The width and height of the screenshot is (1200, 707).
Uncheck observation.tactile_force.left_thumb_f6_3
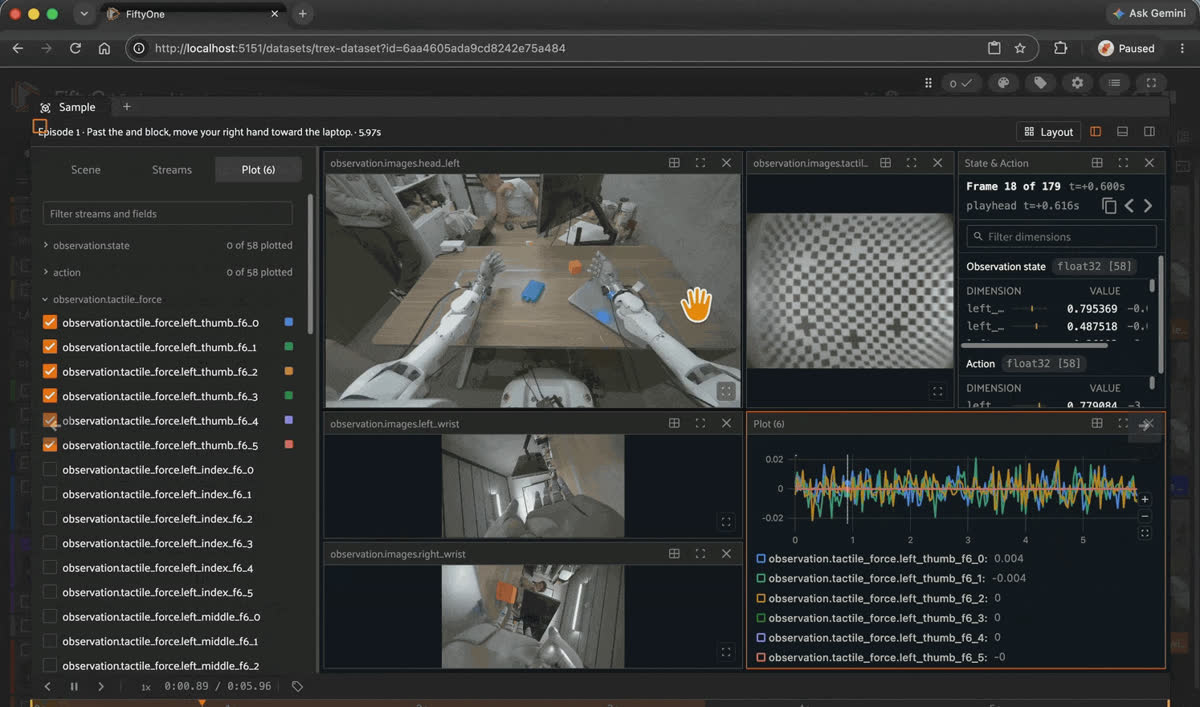click(x=50, y=396)
